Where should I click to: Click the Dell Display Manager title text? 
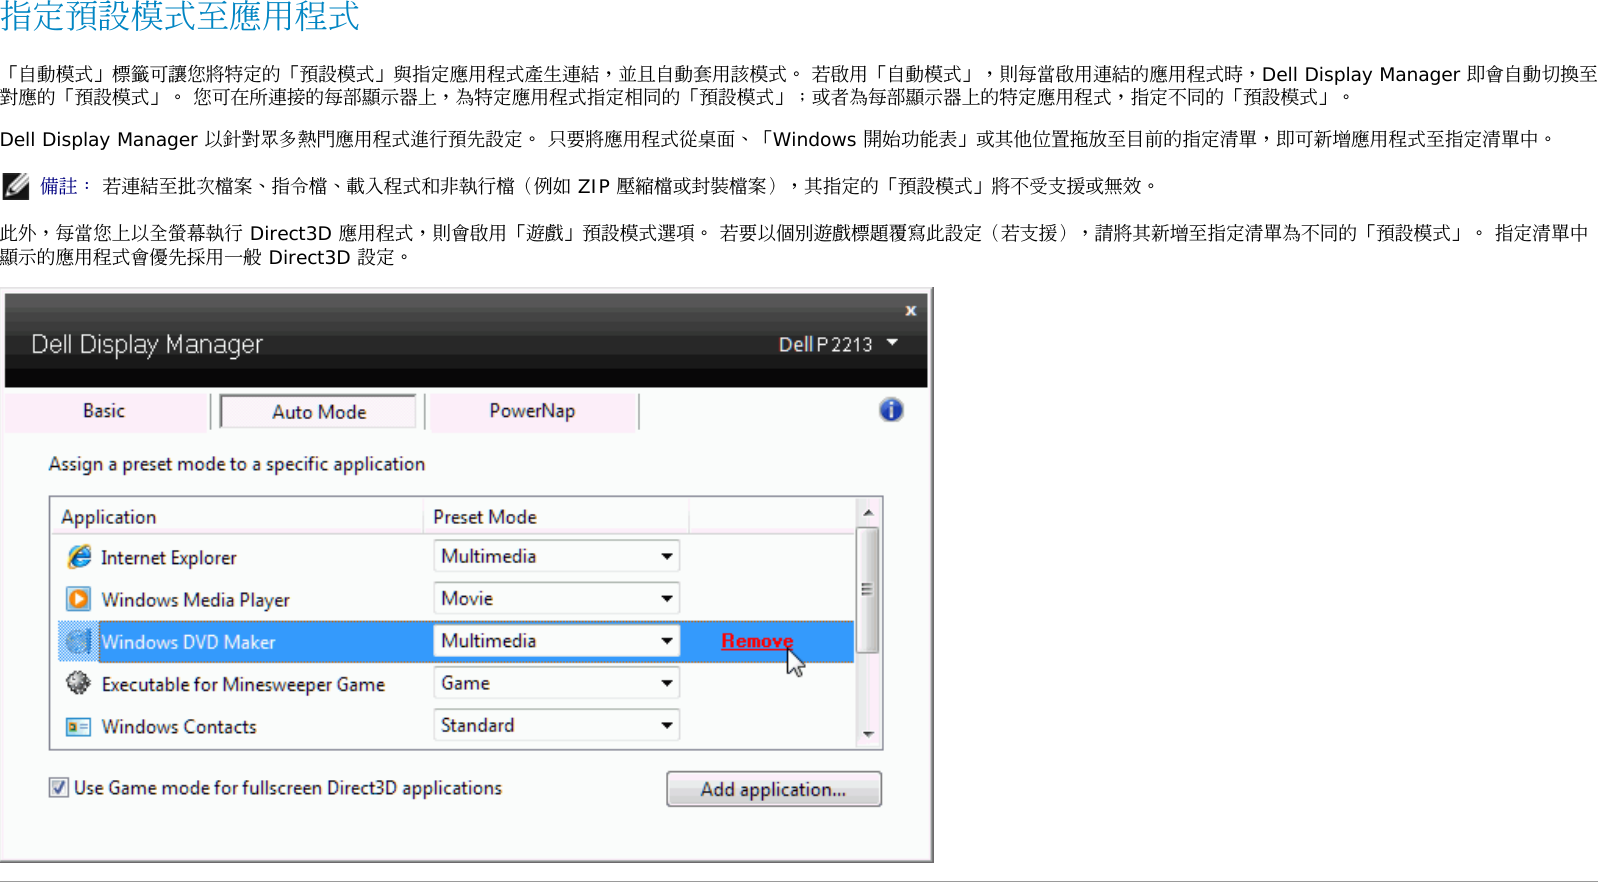tap(147, 344)
